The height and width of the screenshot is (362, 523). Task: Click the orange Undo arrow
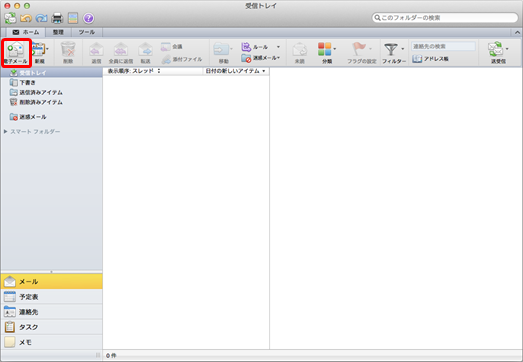click(x=26, y=18)
